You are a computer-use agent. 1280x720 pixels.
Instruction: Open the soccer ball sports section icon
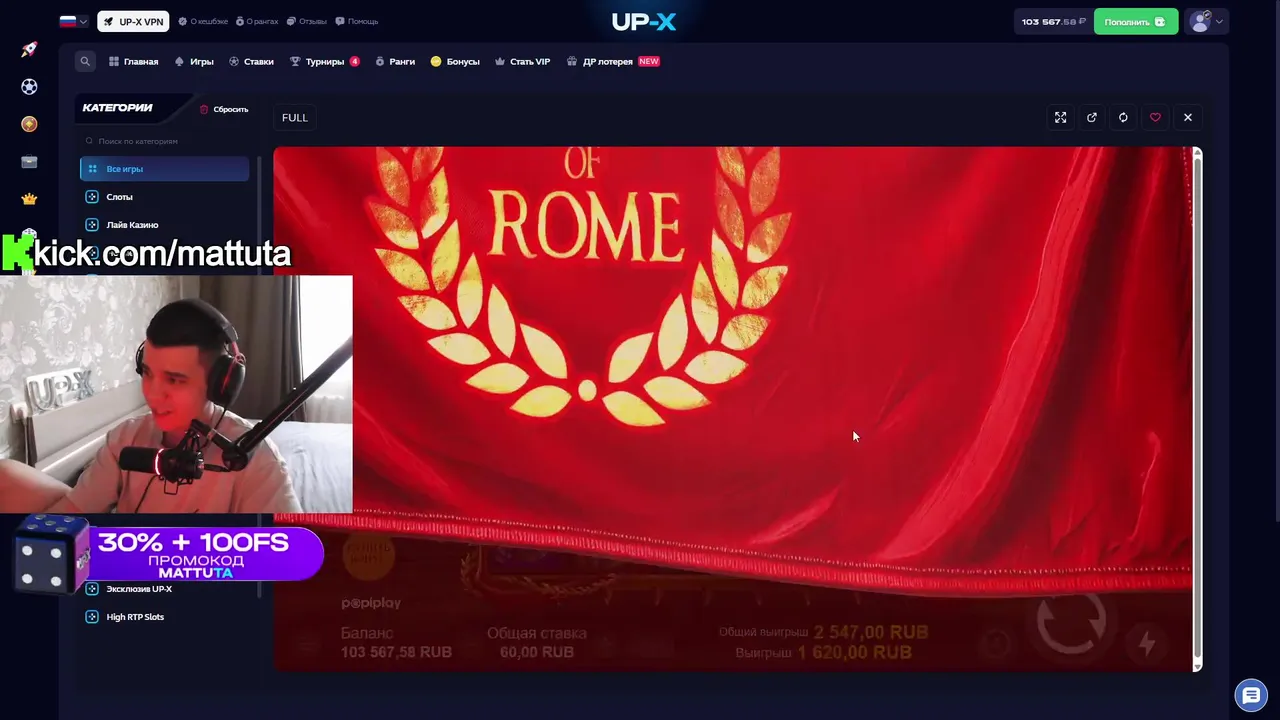[29, 87]
